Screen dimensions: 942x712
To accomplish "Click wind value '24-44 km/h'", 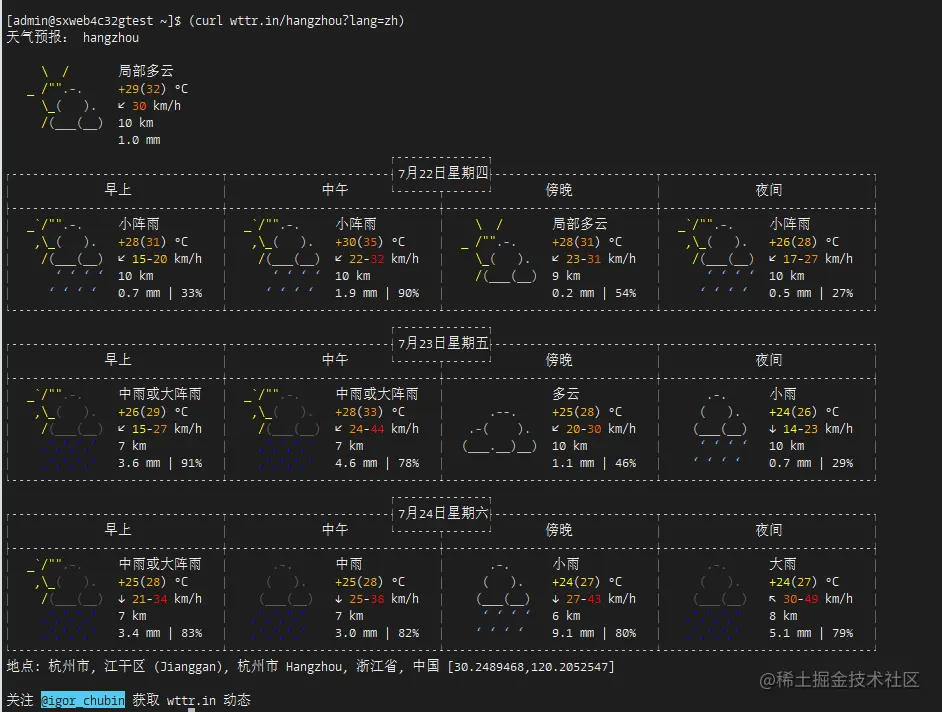I will pos(384,429).
